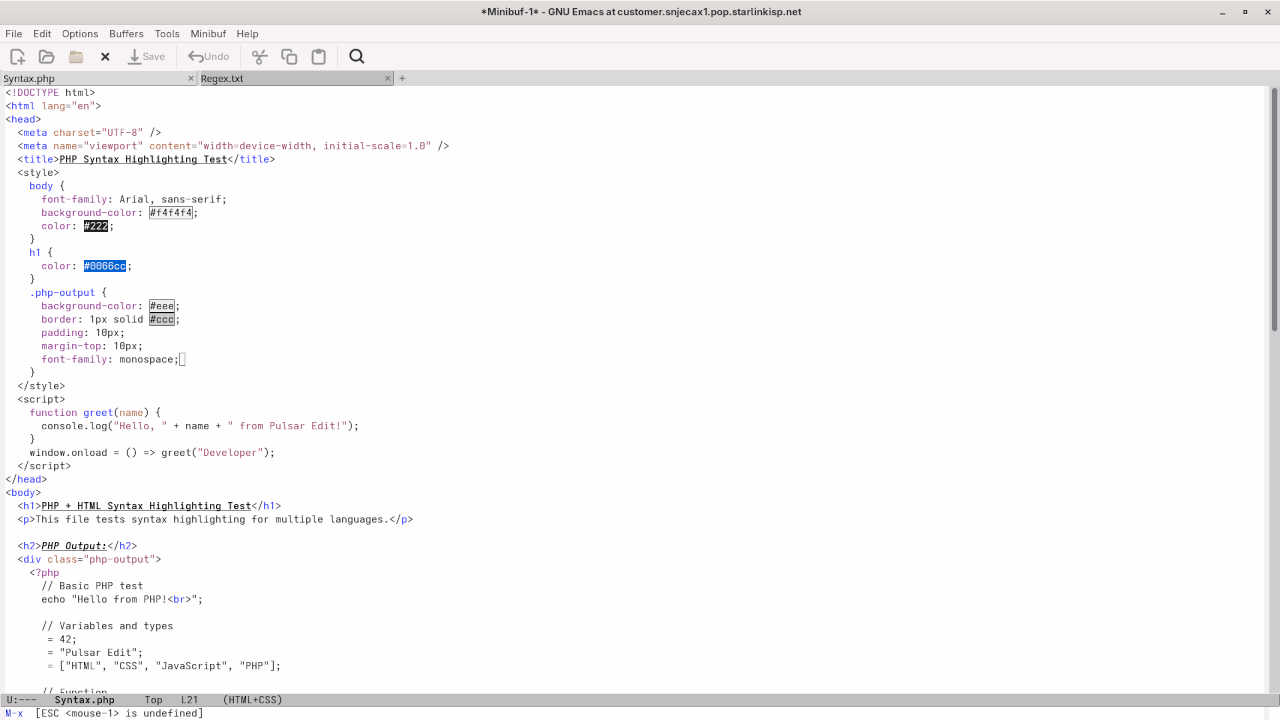
Task: Click the #eee color value
Action: coord(162,306)
